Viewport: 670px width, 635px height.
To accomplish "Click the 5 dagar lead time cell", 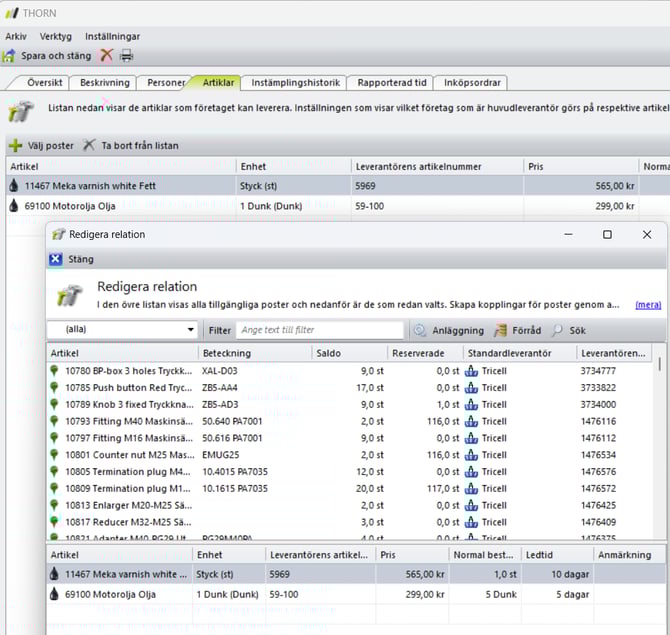I will [573, 594].
